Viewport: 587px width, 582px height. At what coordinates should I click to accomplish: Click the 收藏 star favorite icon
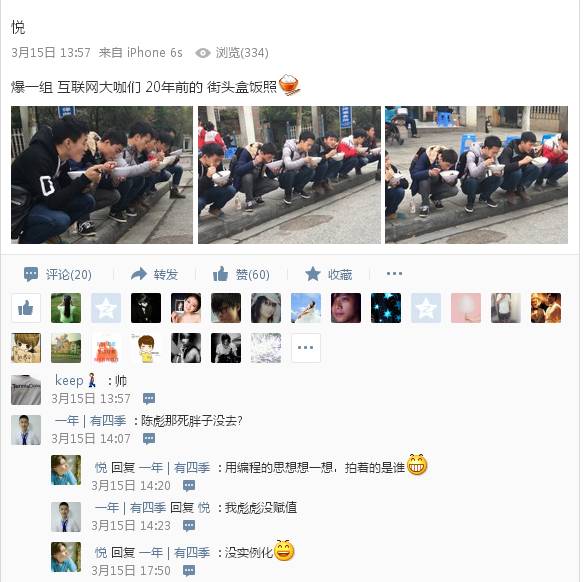coord(313,274)
